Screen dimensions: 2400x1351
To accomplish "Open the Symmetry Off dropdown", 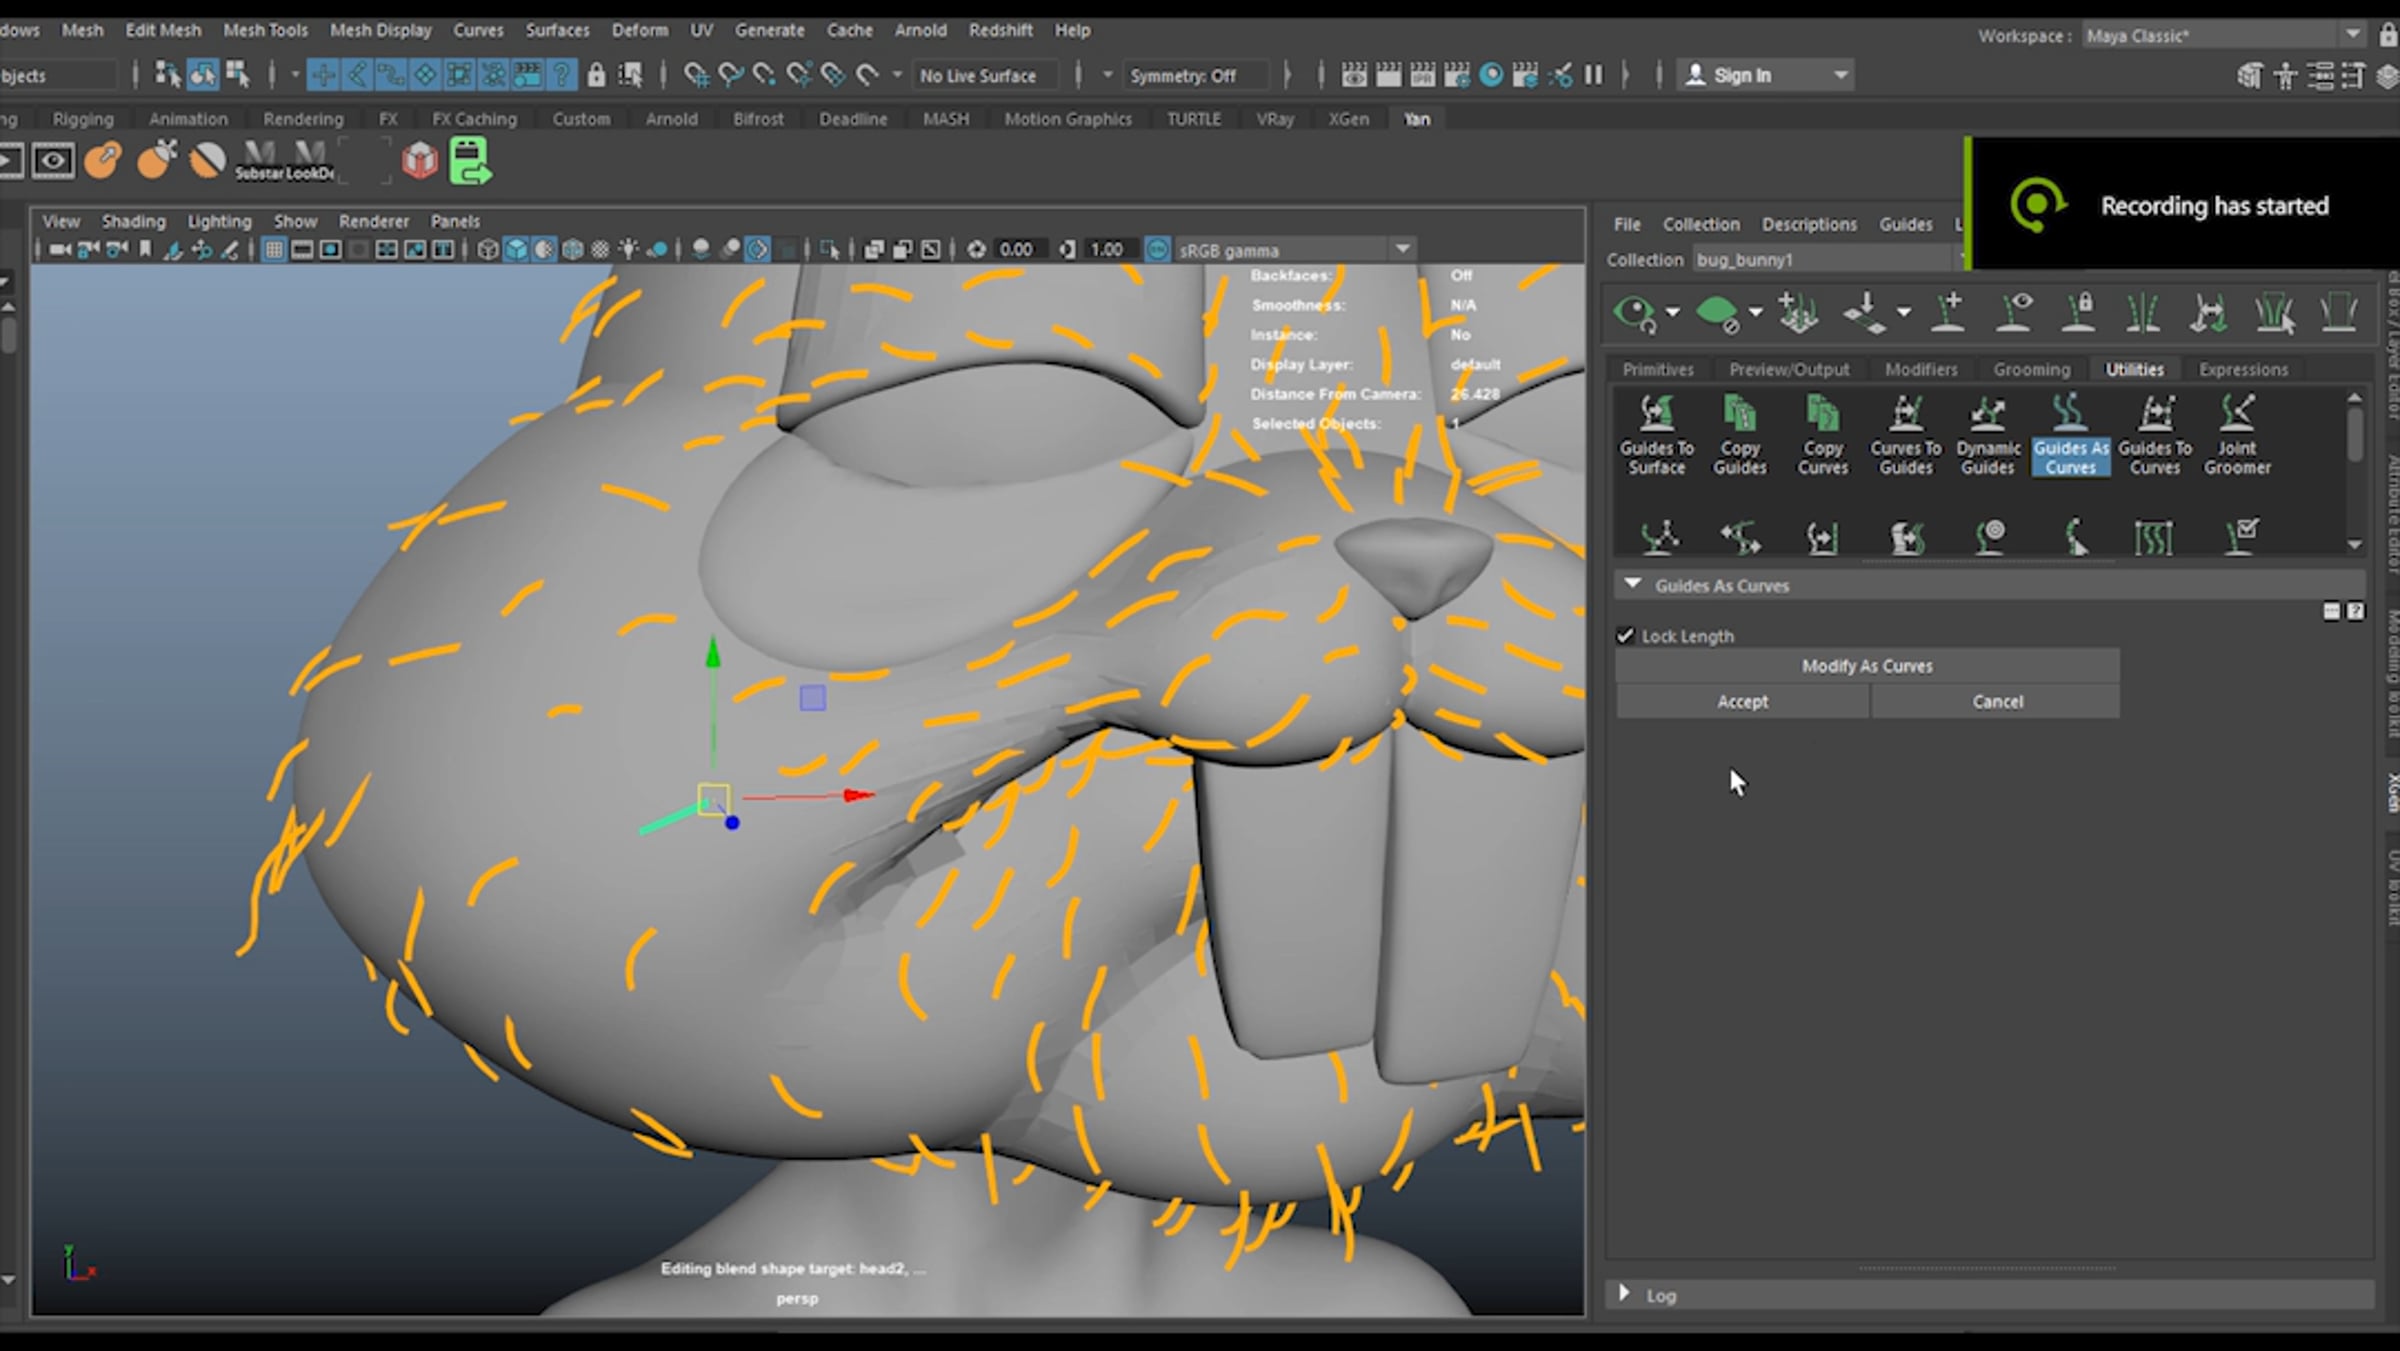I will tap(1196, 75).
